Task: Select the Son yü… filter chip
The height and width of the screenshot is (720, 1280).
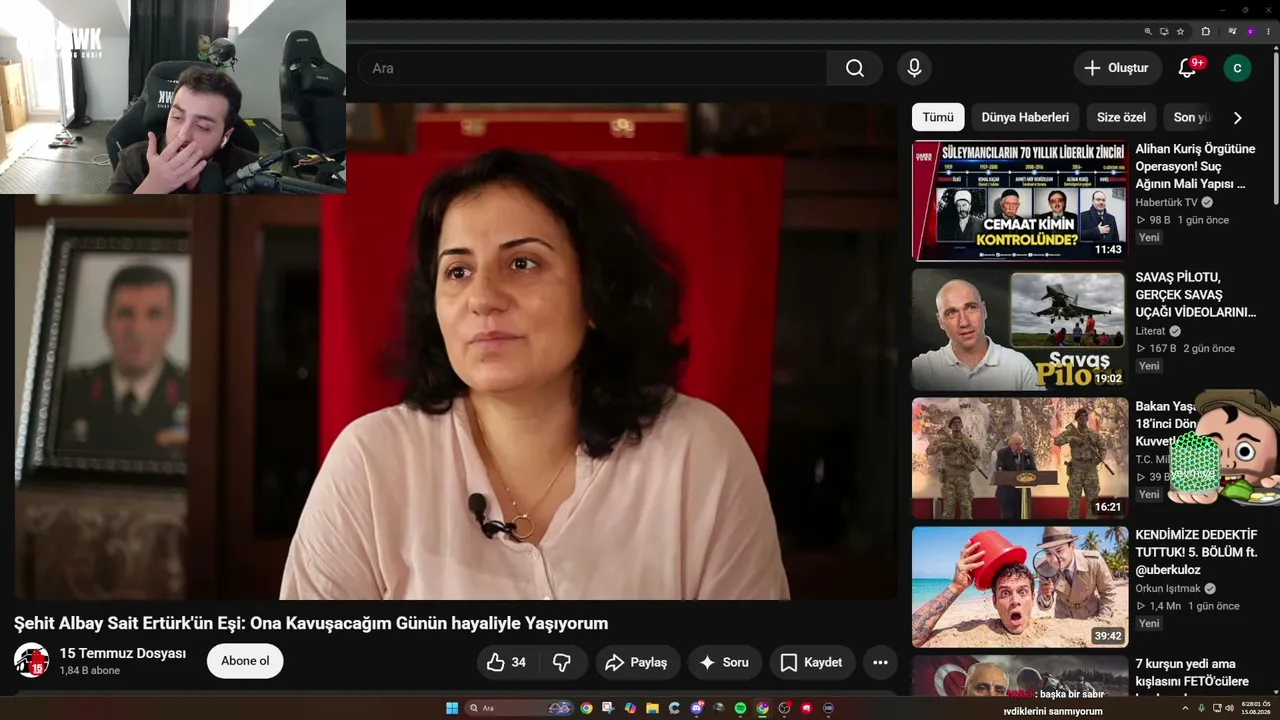Action: 1192,117
